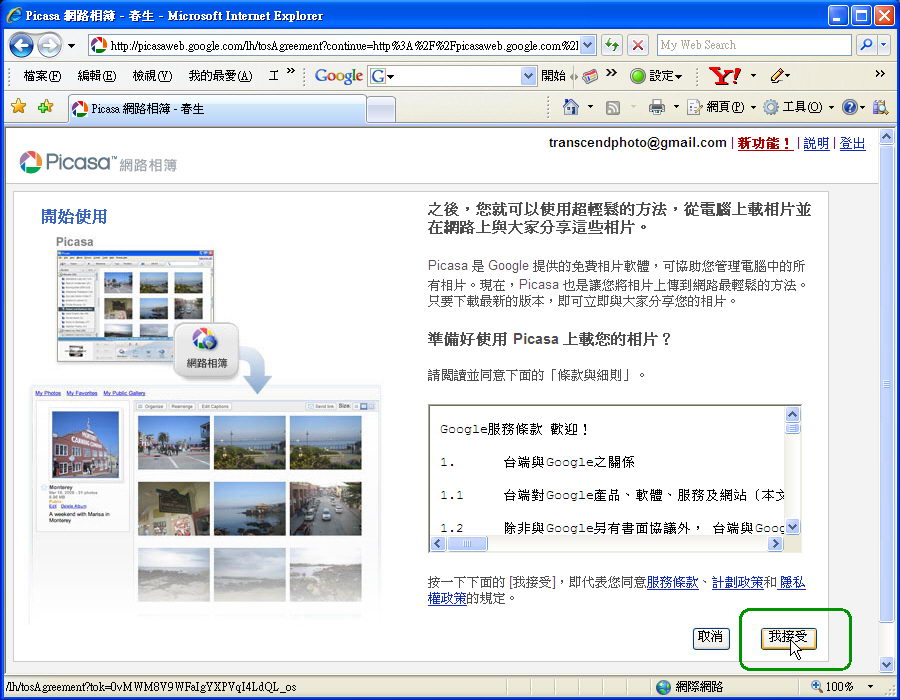Click the green Refresh page icon
Image resolution: width=900 pixels, height=700 pixels.
point(612,45)
